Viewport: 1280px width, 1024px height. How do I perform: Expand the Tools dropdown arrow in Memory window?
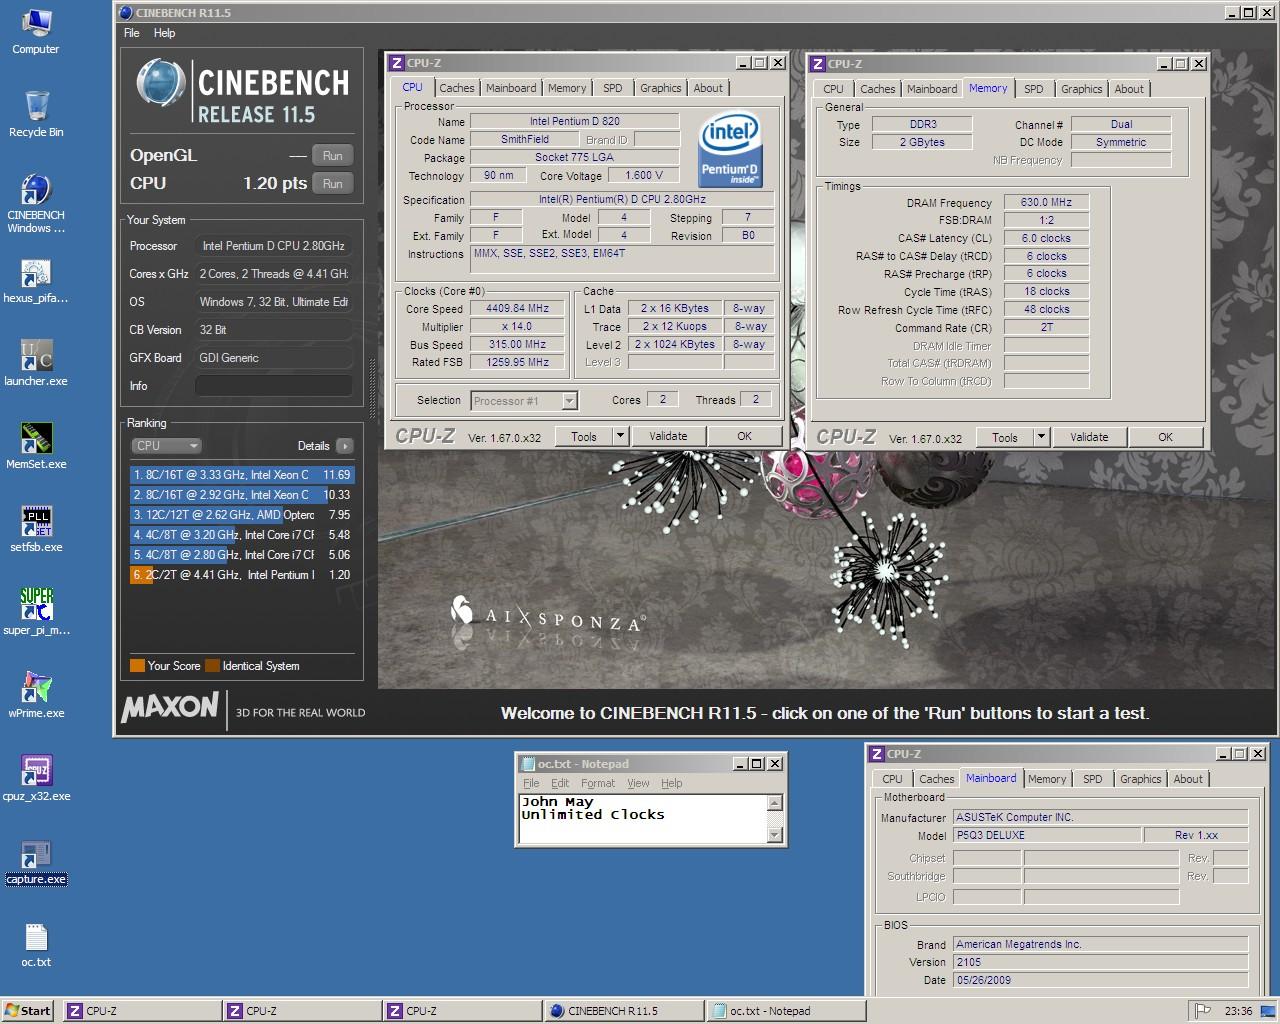(1041, 437)
